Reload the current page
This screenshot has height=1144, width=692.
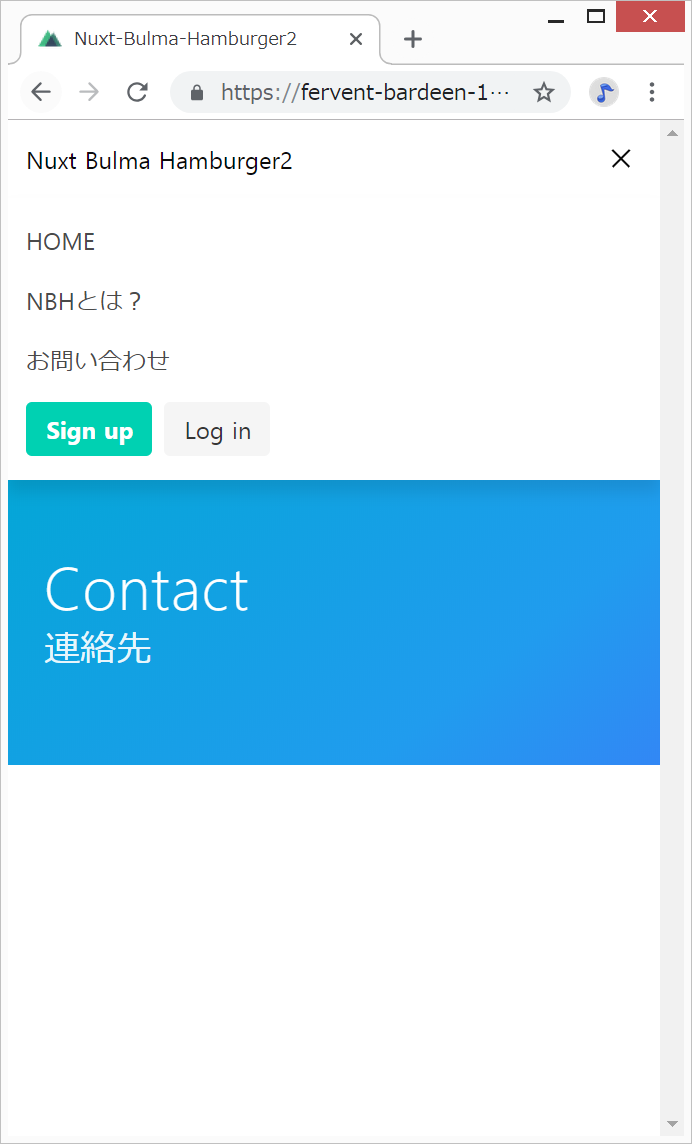[x=137, y=92]
